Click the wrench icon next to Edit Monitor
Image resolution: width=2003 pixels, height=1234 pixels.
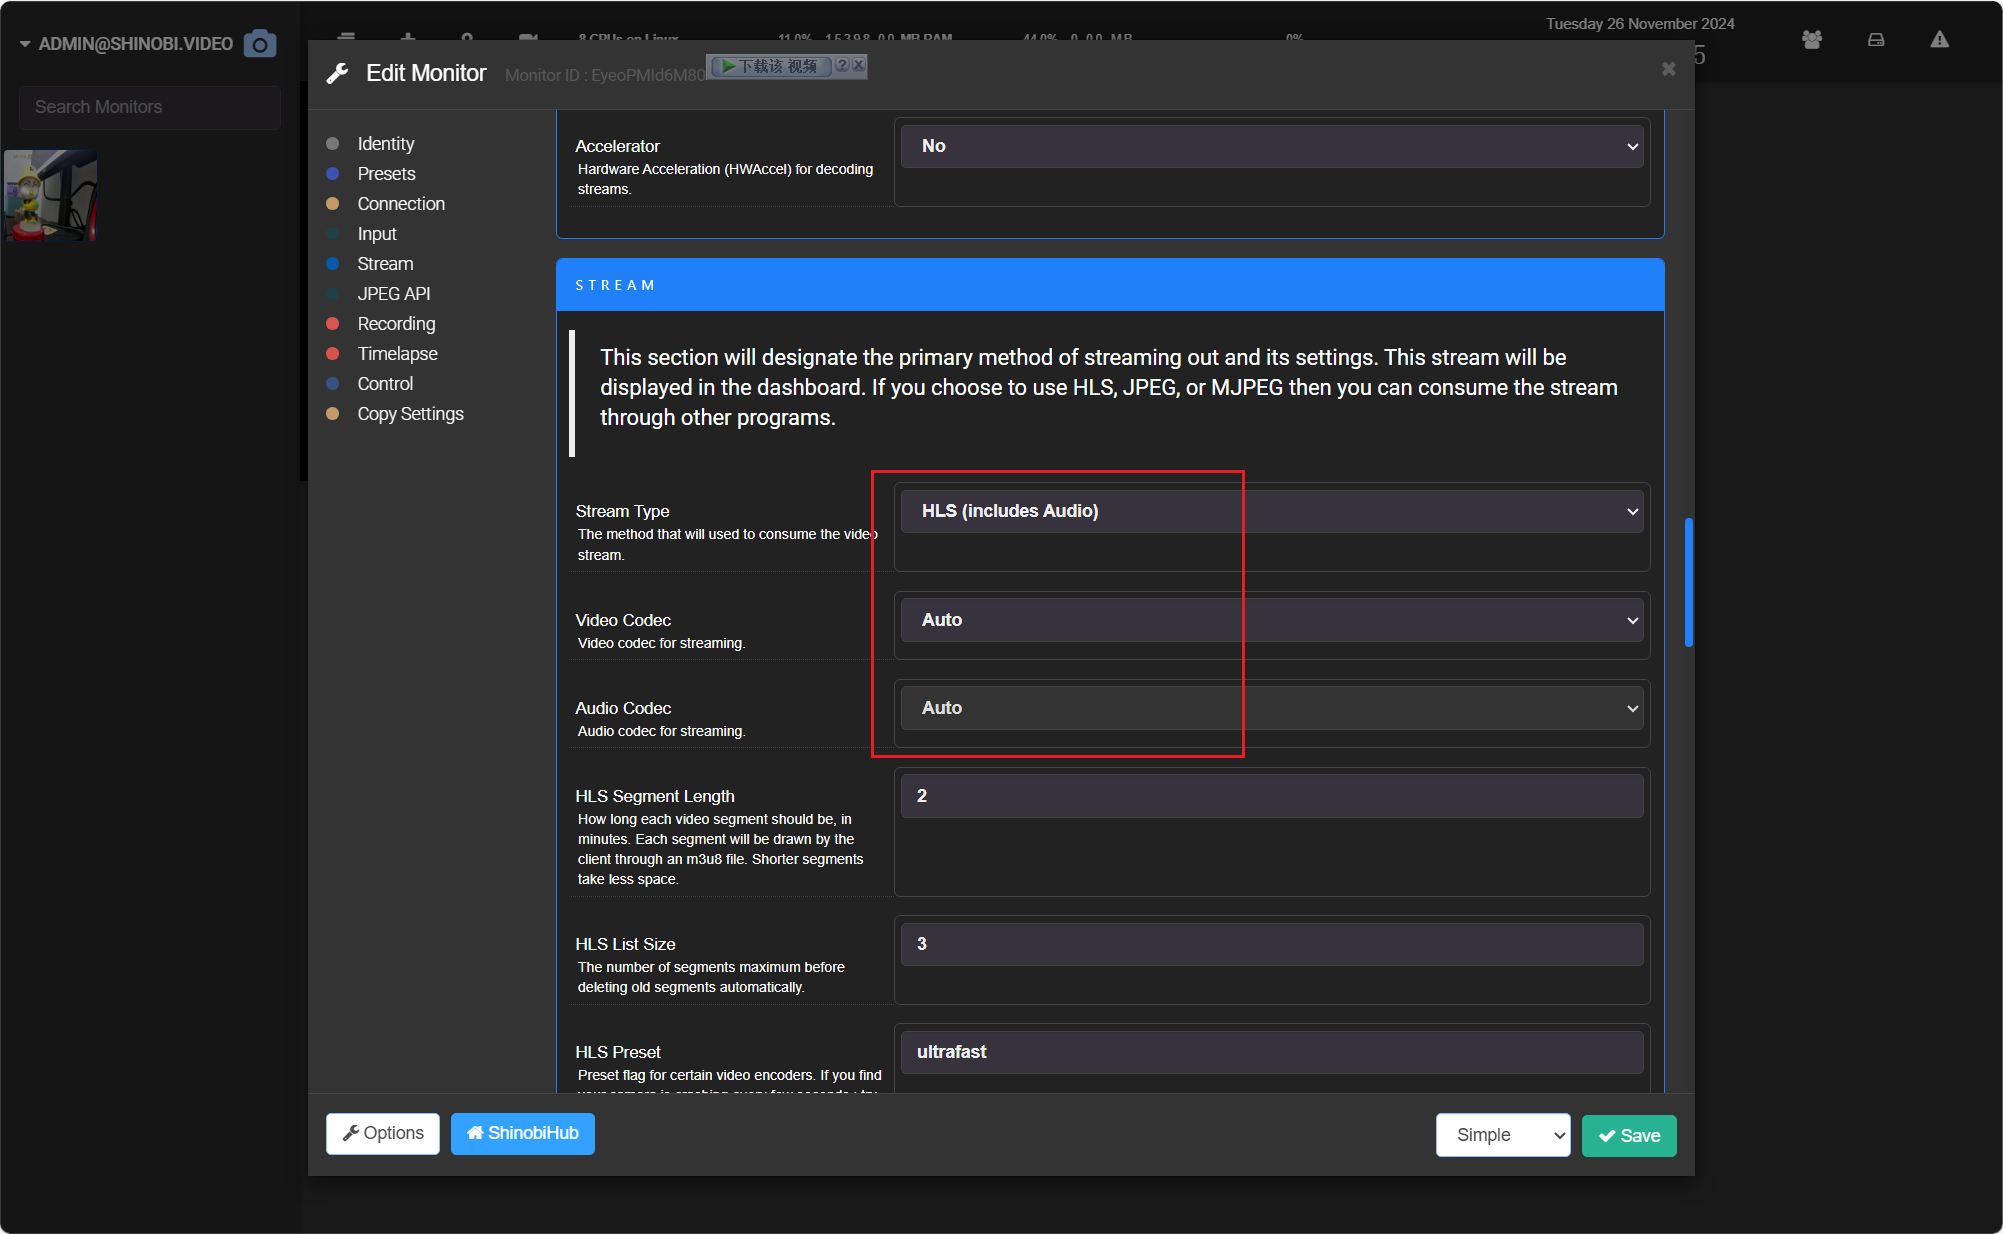click(338, 73)
